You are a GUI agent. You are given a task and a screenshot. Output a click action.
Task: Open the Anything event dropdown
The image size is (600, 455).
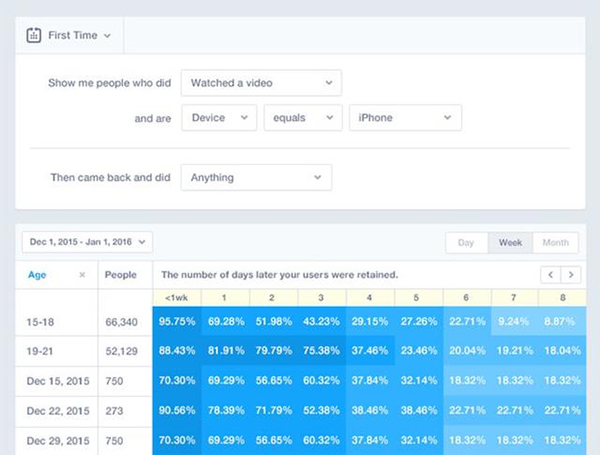click(255, 177)
